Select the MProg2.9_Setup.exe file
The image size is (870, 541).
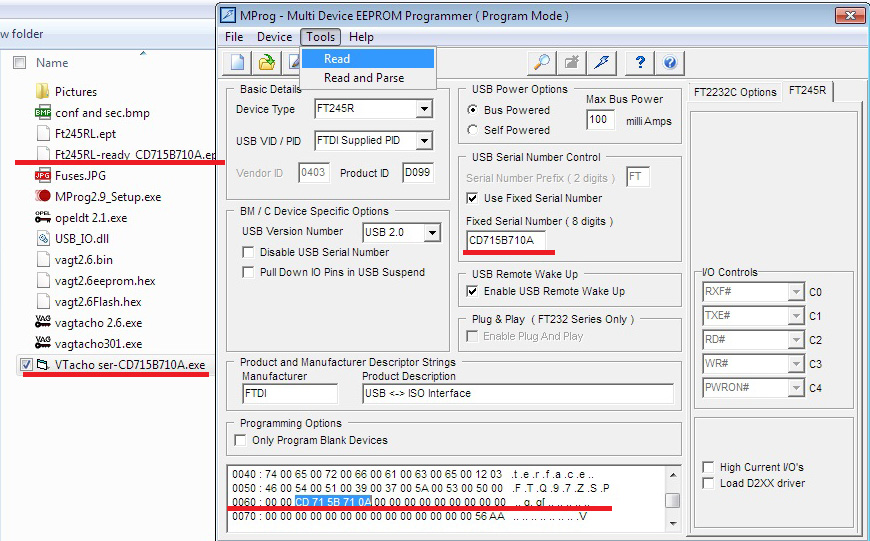click(107, 197)
